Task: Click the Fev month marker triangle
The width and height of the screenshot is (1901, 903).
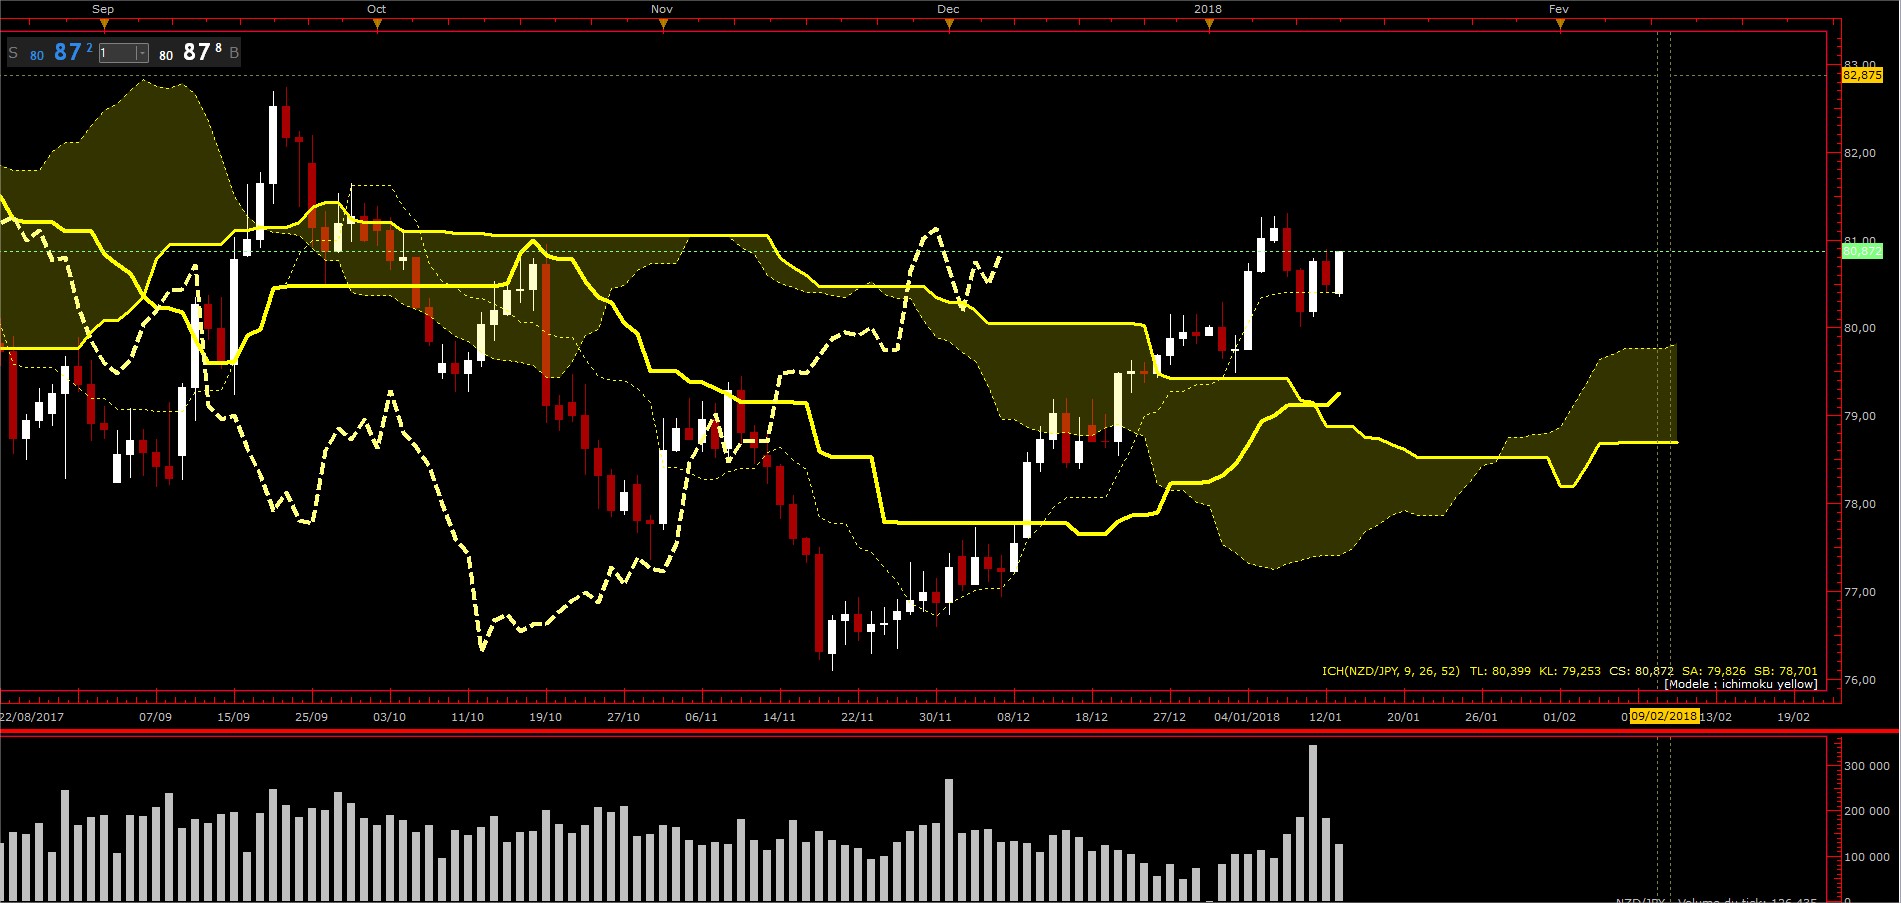Action: [x=1560, y=25]
